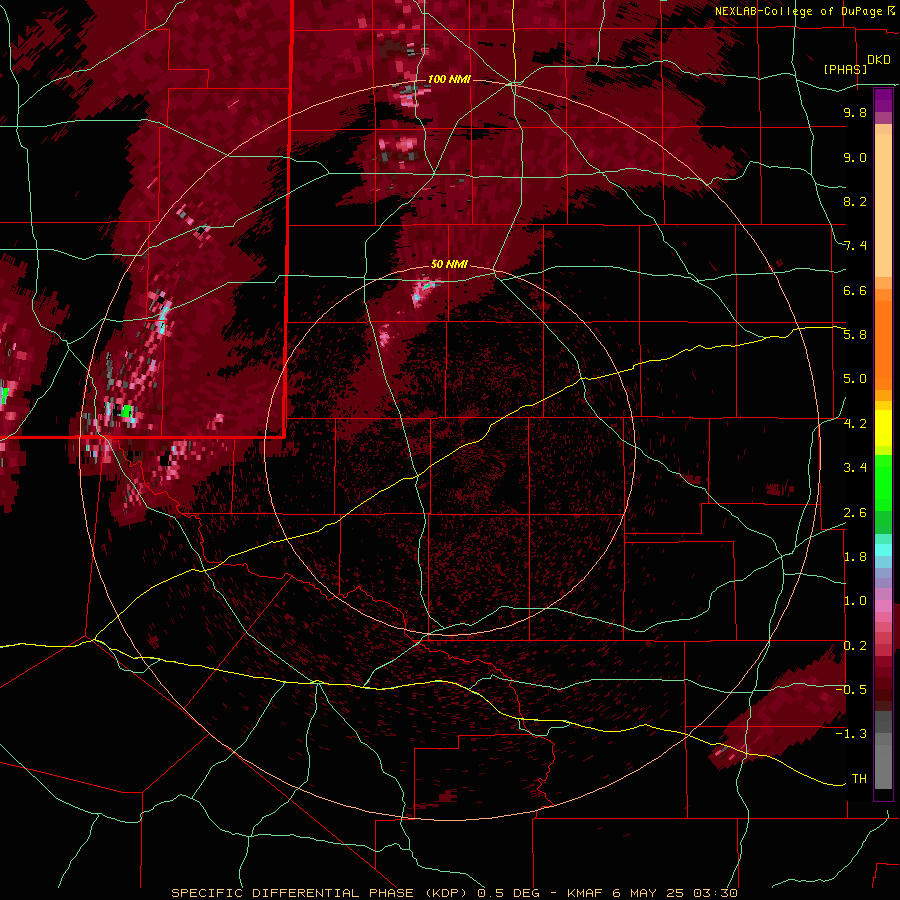Viewport: 900px width, 900px height.
Task: Pick the yellow color bar segment
Action: [x=883, y=428]
